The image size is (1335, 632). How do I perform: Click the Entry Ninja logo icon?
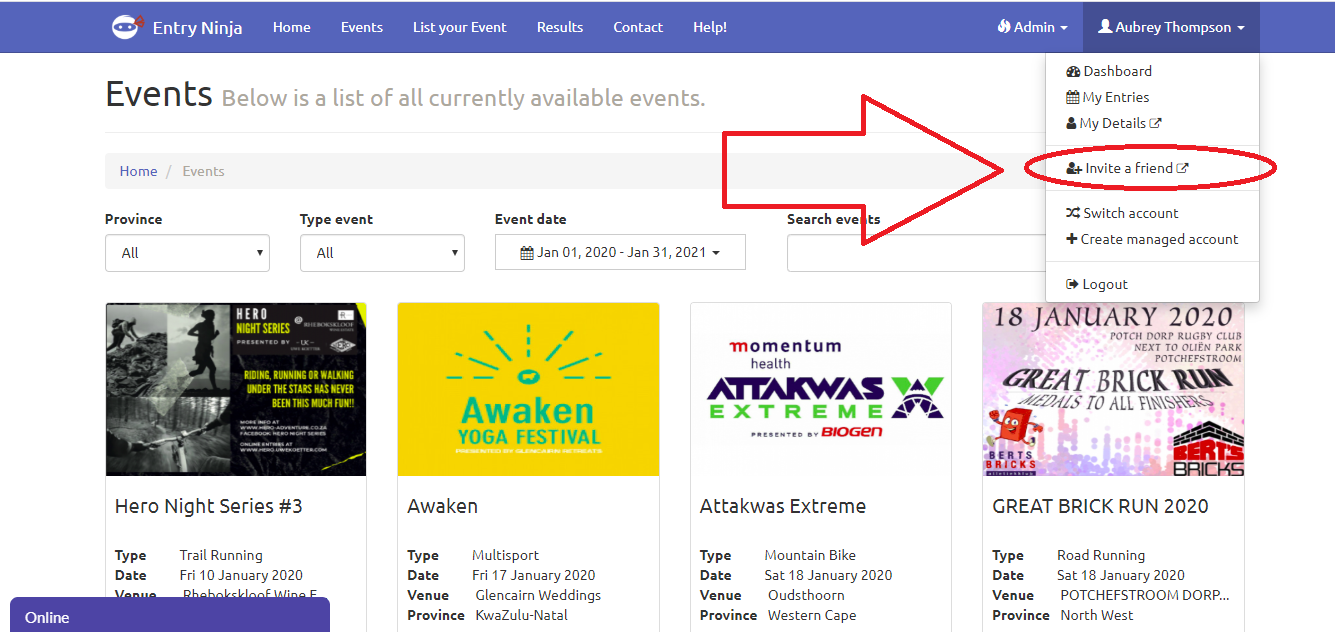(x=127, y=27)
